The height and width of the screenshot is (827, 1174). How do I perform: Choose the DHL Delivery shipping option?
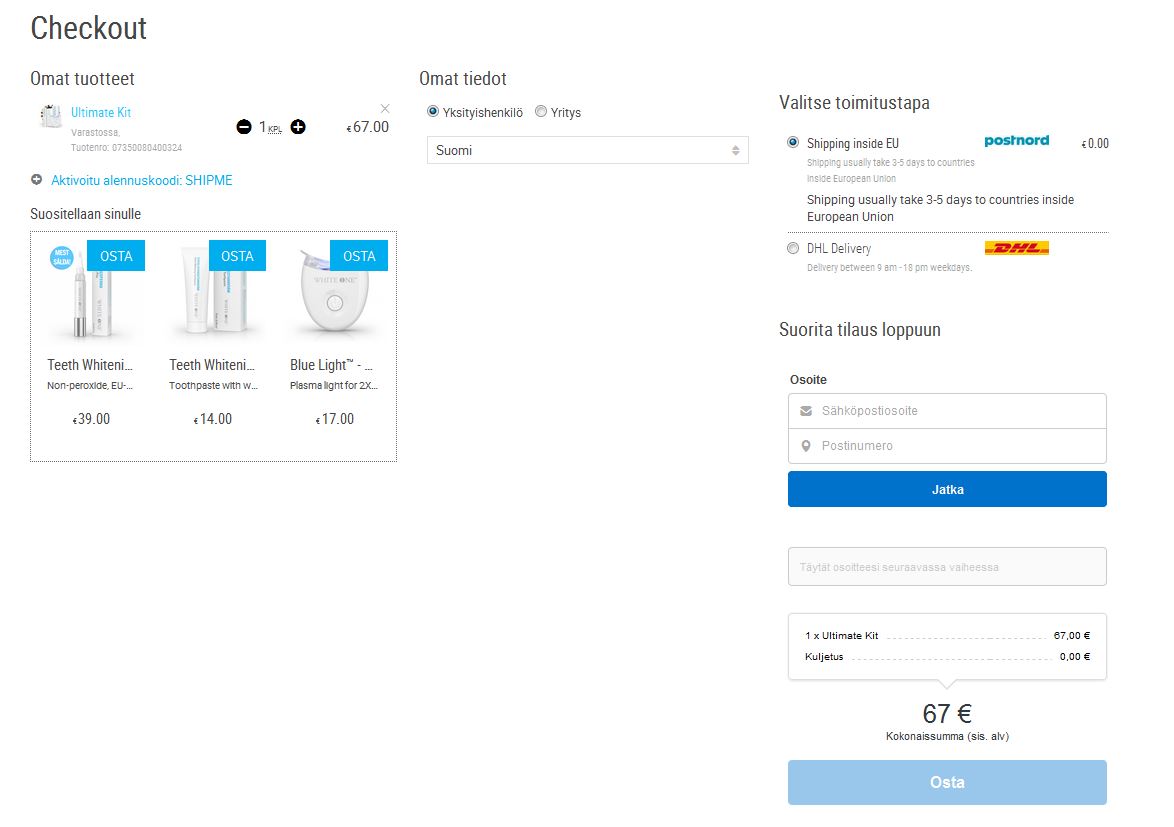[x=793, y=248]
